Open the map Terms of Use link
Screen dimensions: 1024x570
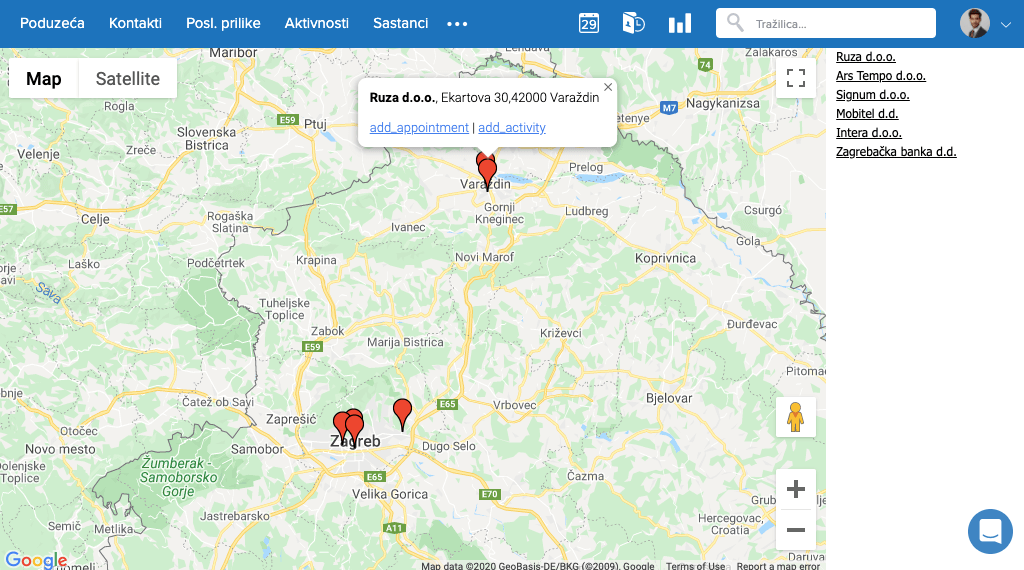695,565
